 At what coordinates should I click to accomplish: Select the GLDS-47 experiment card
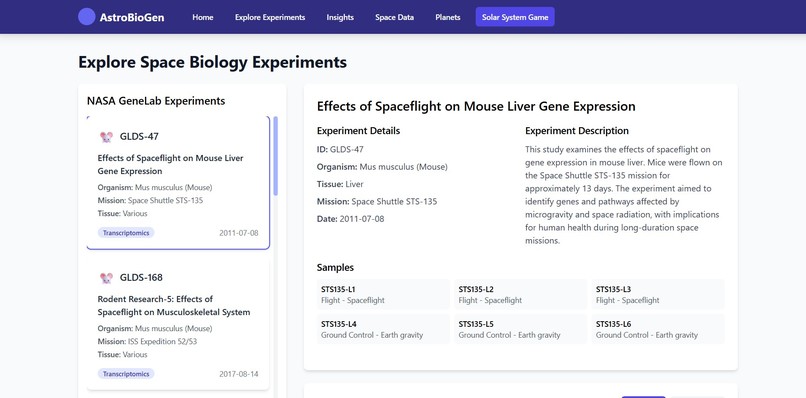click(x=178, y=183)
